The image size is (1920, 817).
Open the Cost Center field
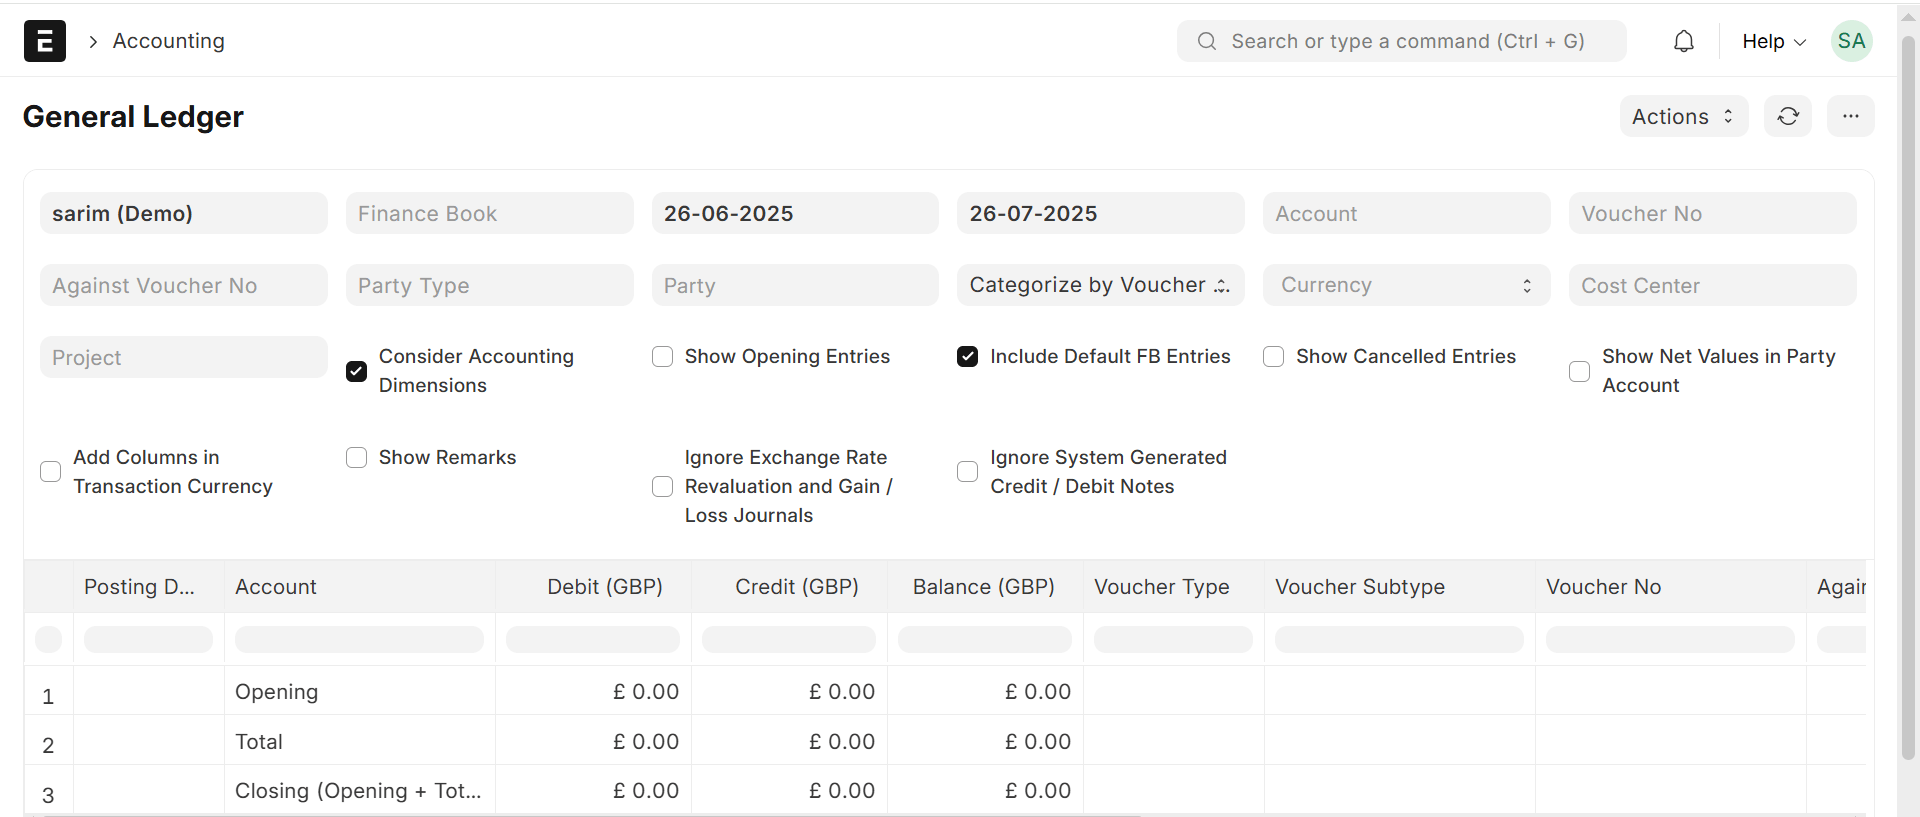(1713, 285)
